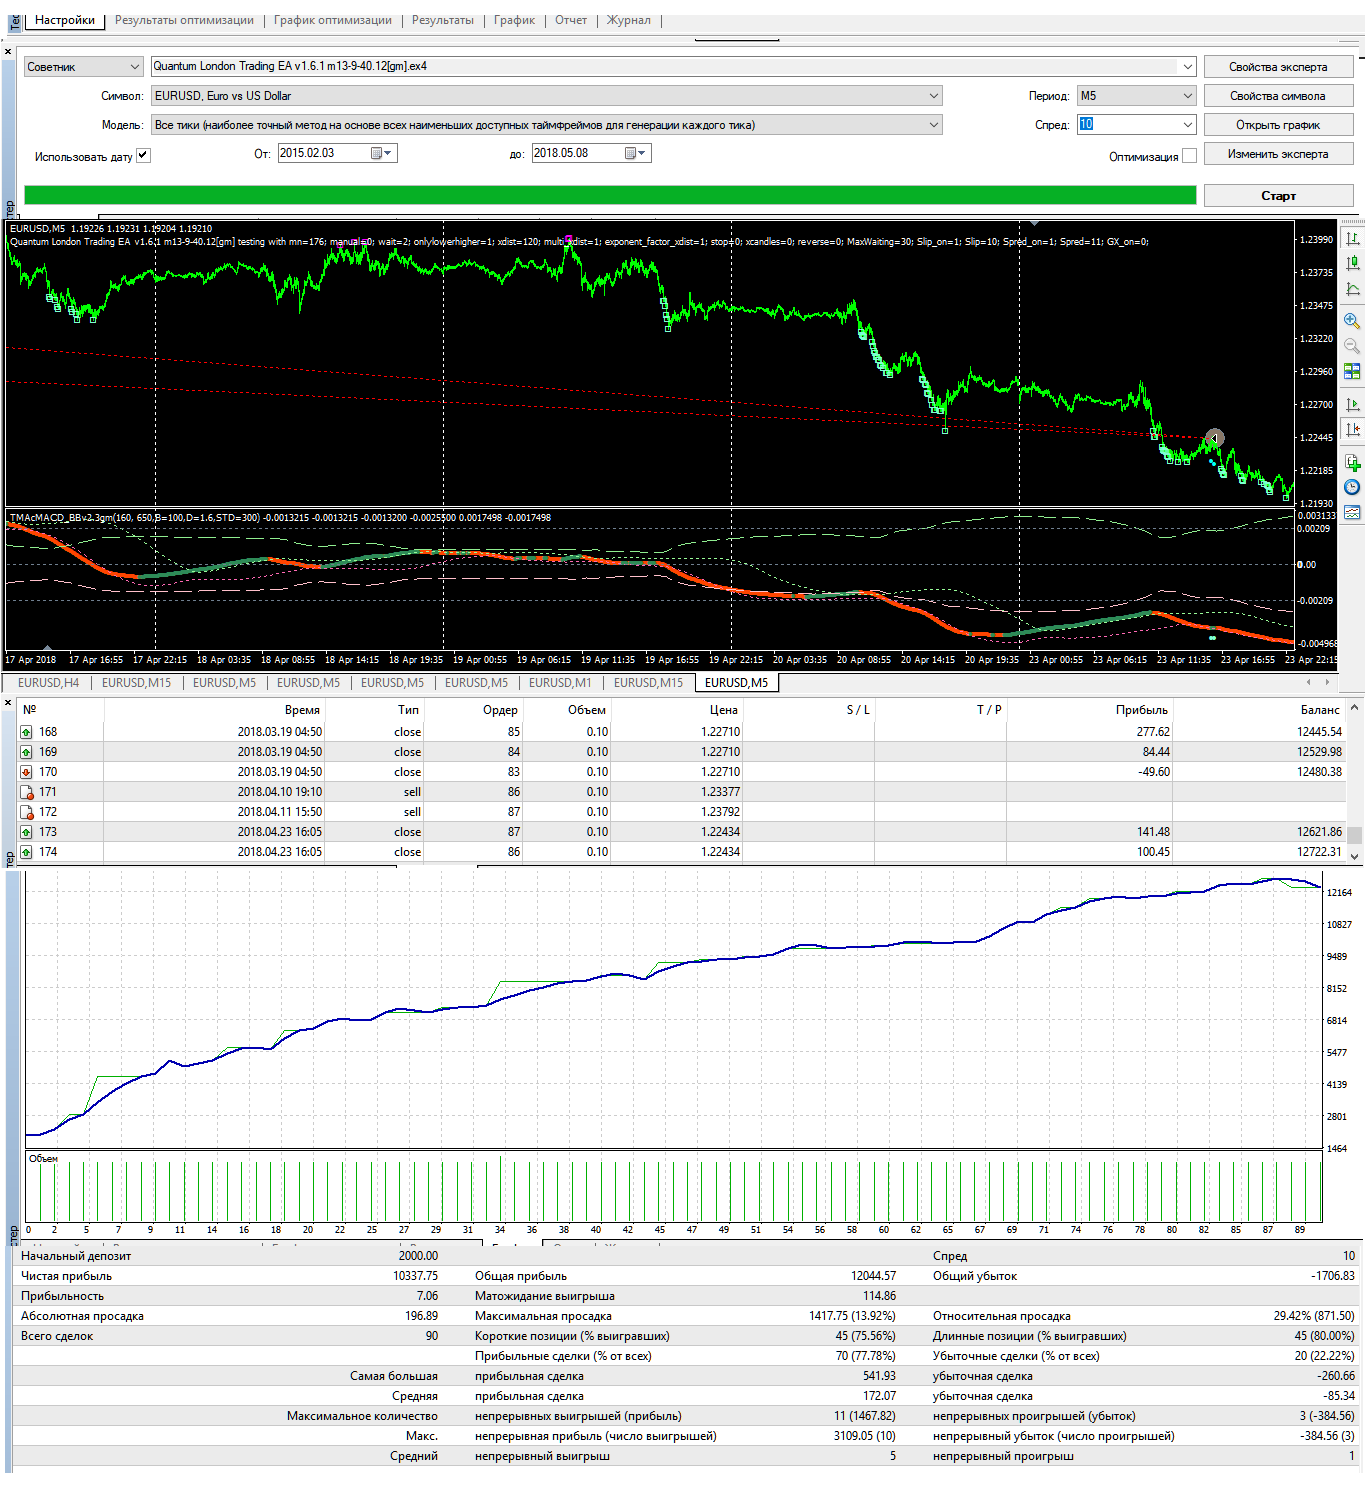Expand the To date dropdown arrow

pos(644,153)
